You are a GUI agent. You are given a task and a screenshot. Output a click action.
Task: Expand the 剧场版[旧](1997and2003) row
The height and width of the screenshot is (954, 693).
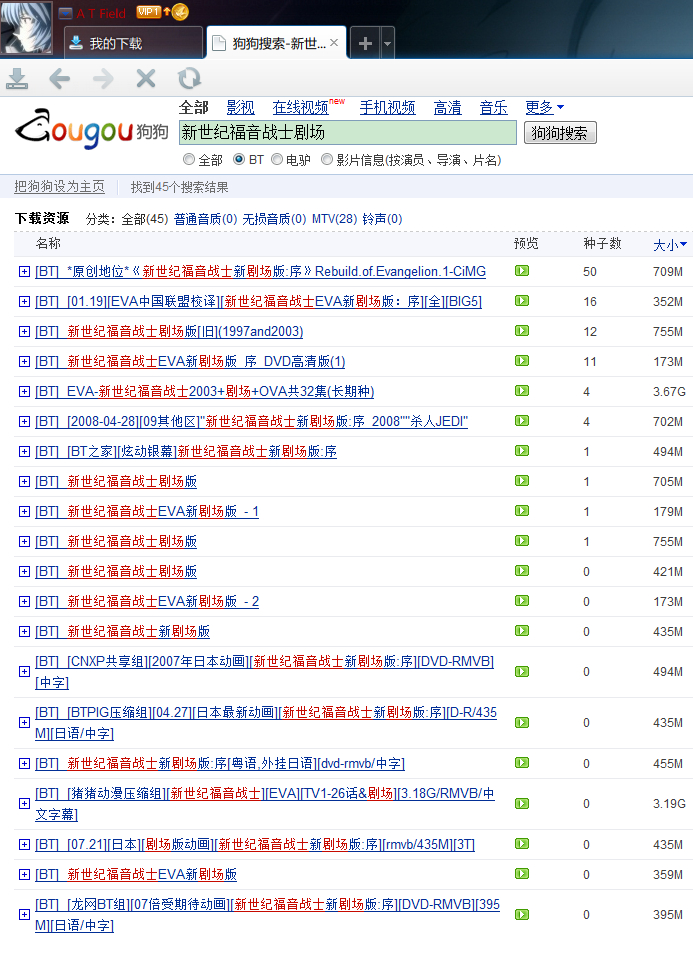(x=24, y=331)
